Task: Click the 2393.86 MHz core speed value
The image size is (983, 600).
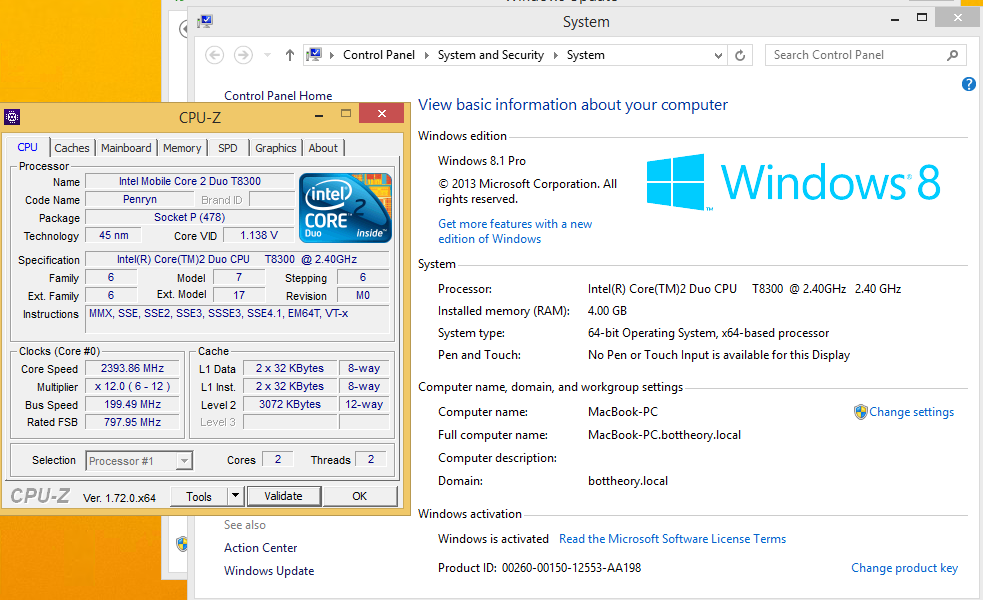Action: coord(132,368)
